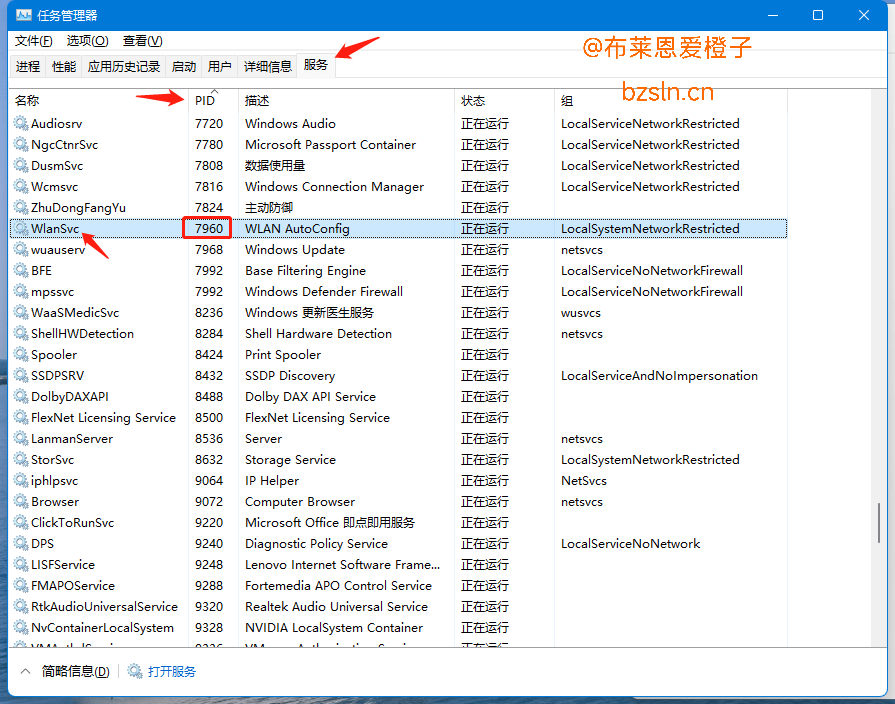The height and width of the screenshot is (704, 895).
Task: Click gear icon beside LISFService
Action: (x=21, y=565)
